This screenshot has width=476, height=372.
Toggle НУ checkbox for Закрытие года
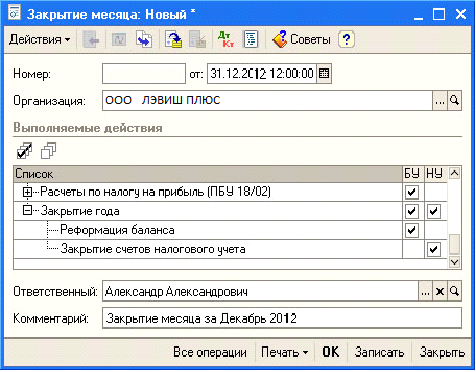click(x=433, y=211)
